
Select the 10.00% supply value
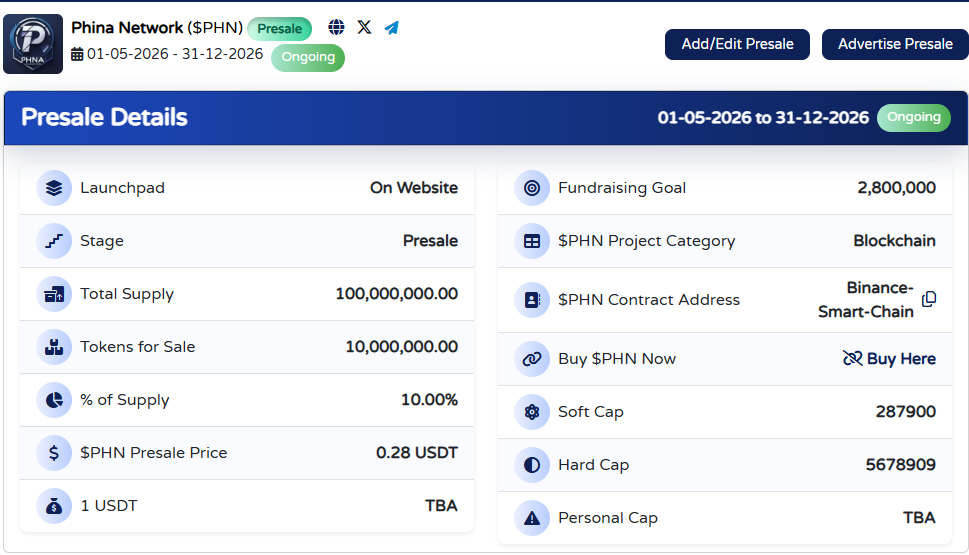[x=429, y=400]
